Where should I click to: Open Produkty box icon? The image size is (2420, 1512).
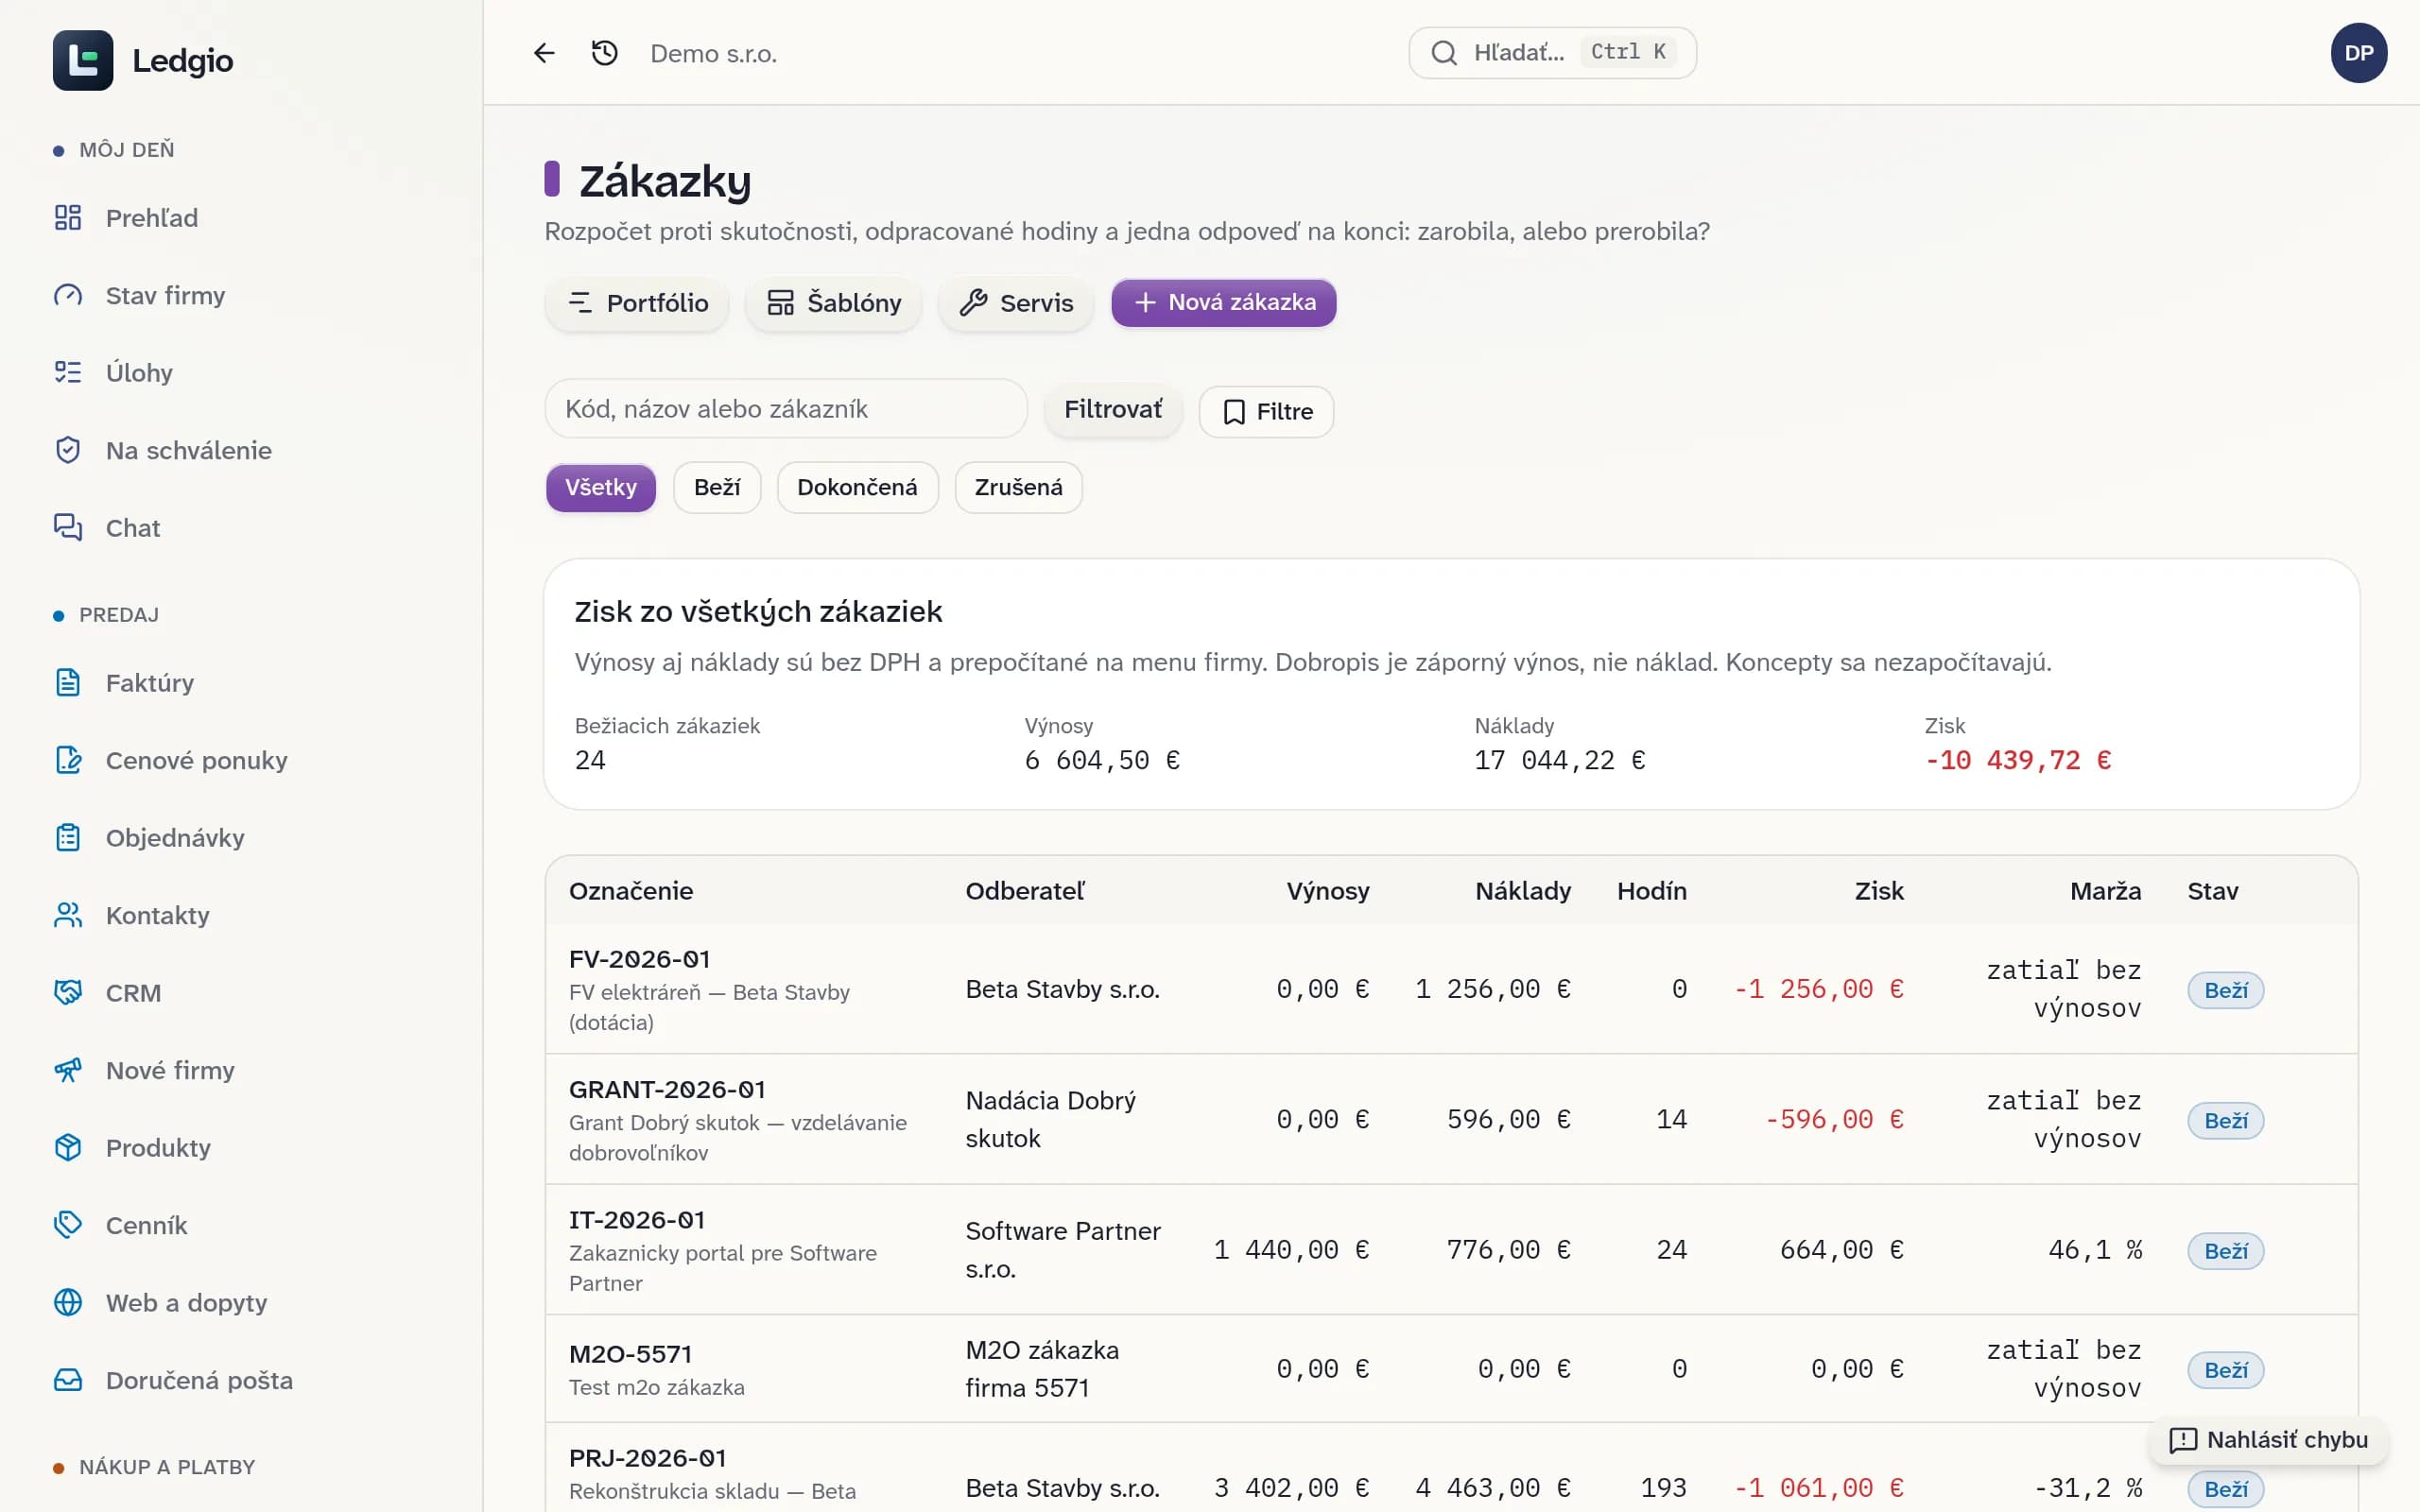pyautogui.click(x=68, y=1148)
